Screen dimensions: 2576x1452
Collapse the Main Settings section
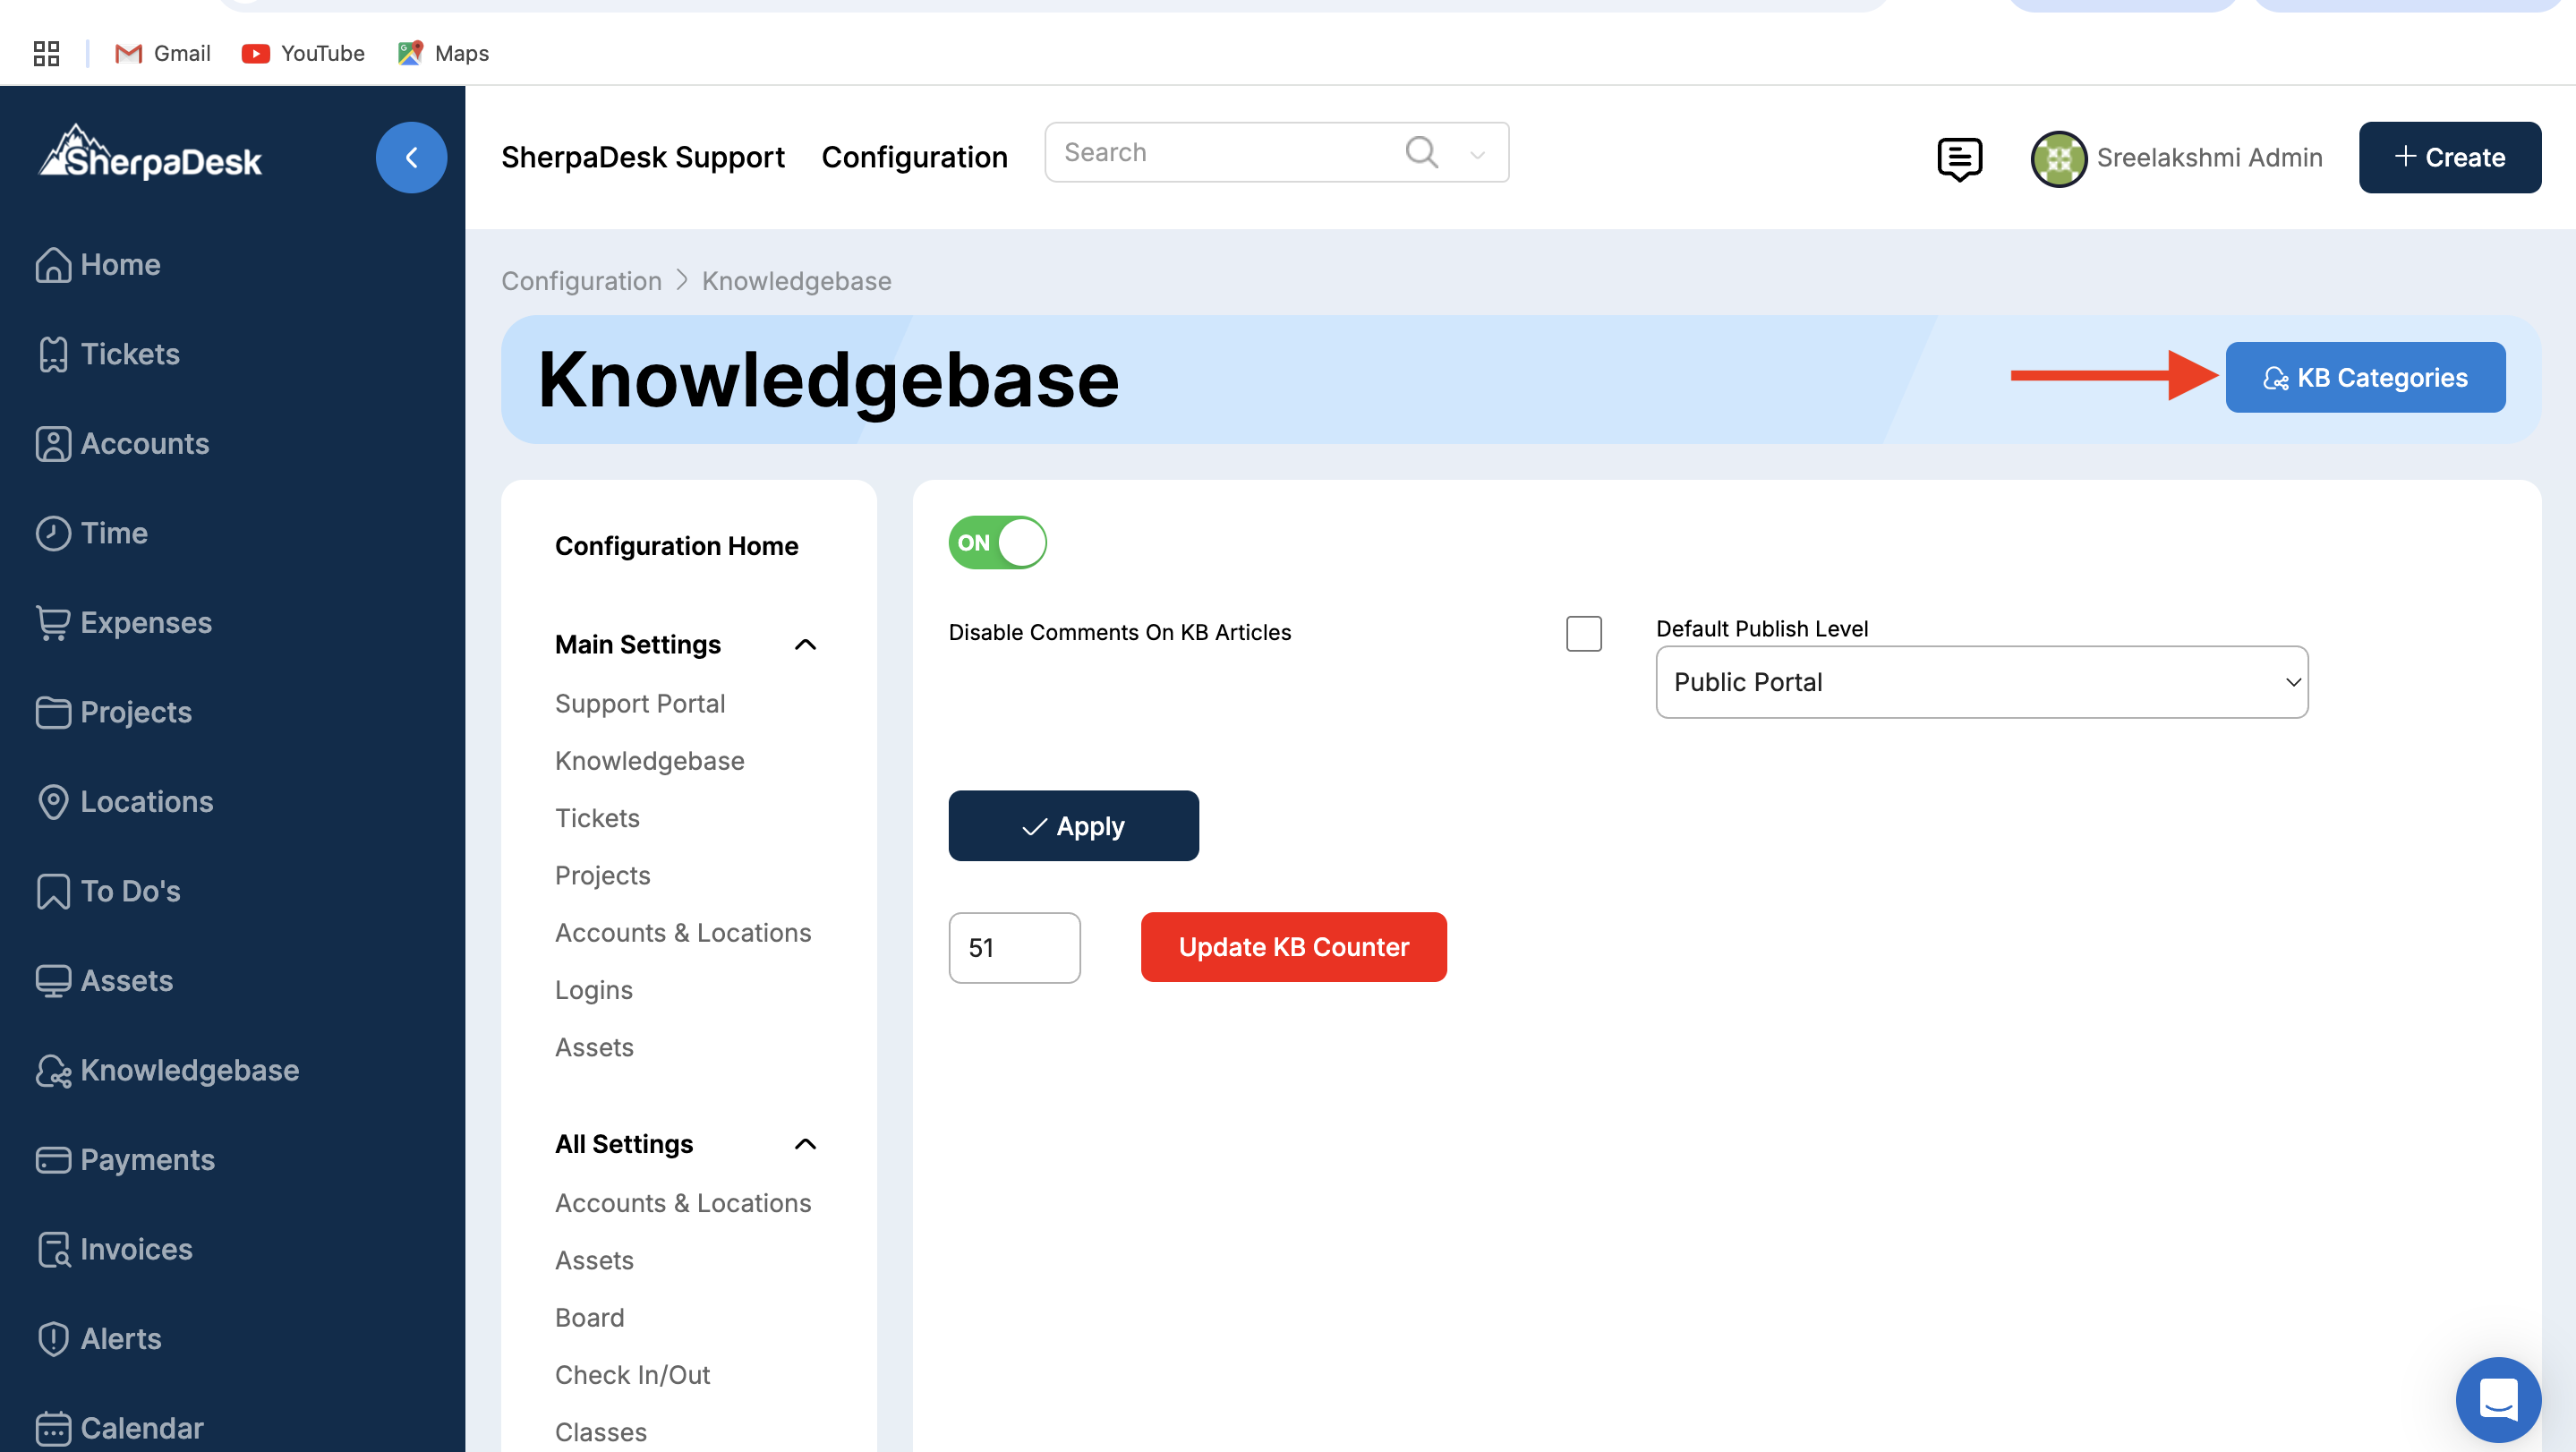click(x=805, y=644)
